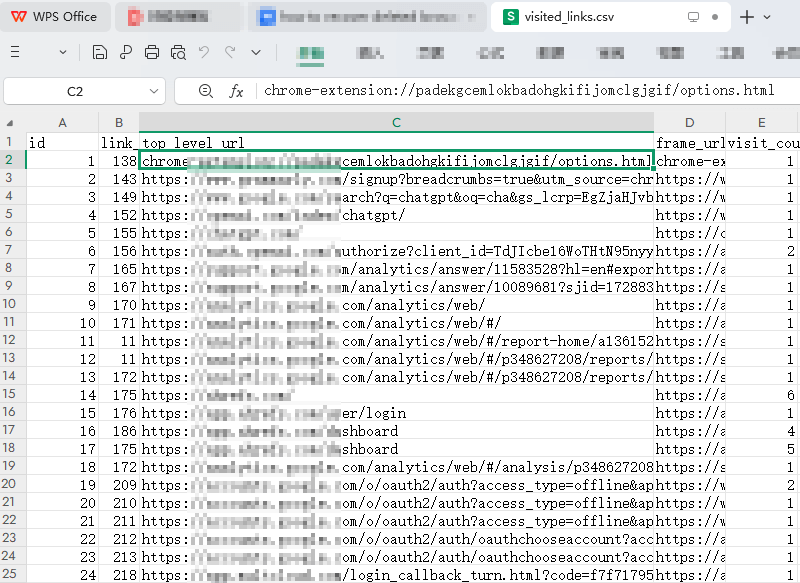The width and height of the screenshot is (800, 583).
Task: Open the dropdown next to hamburger menu
Action: tap(63, 53)
